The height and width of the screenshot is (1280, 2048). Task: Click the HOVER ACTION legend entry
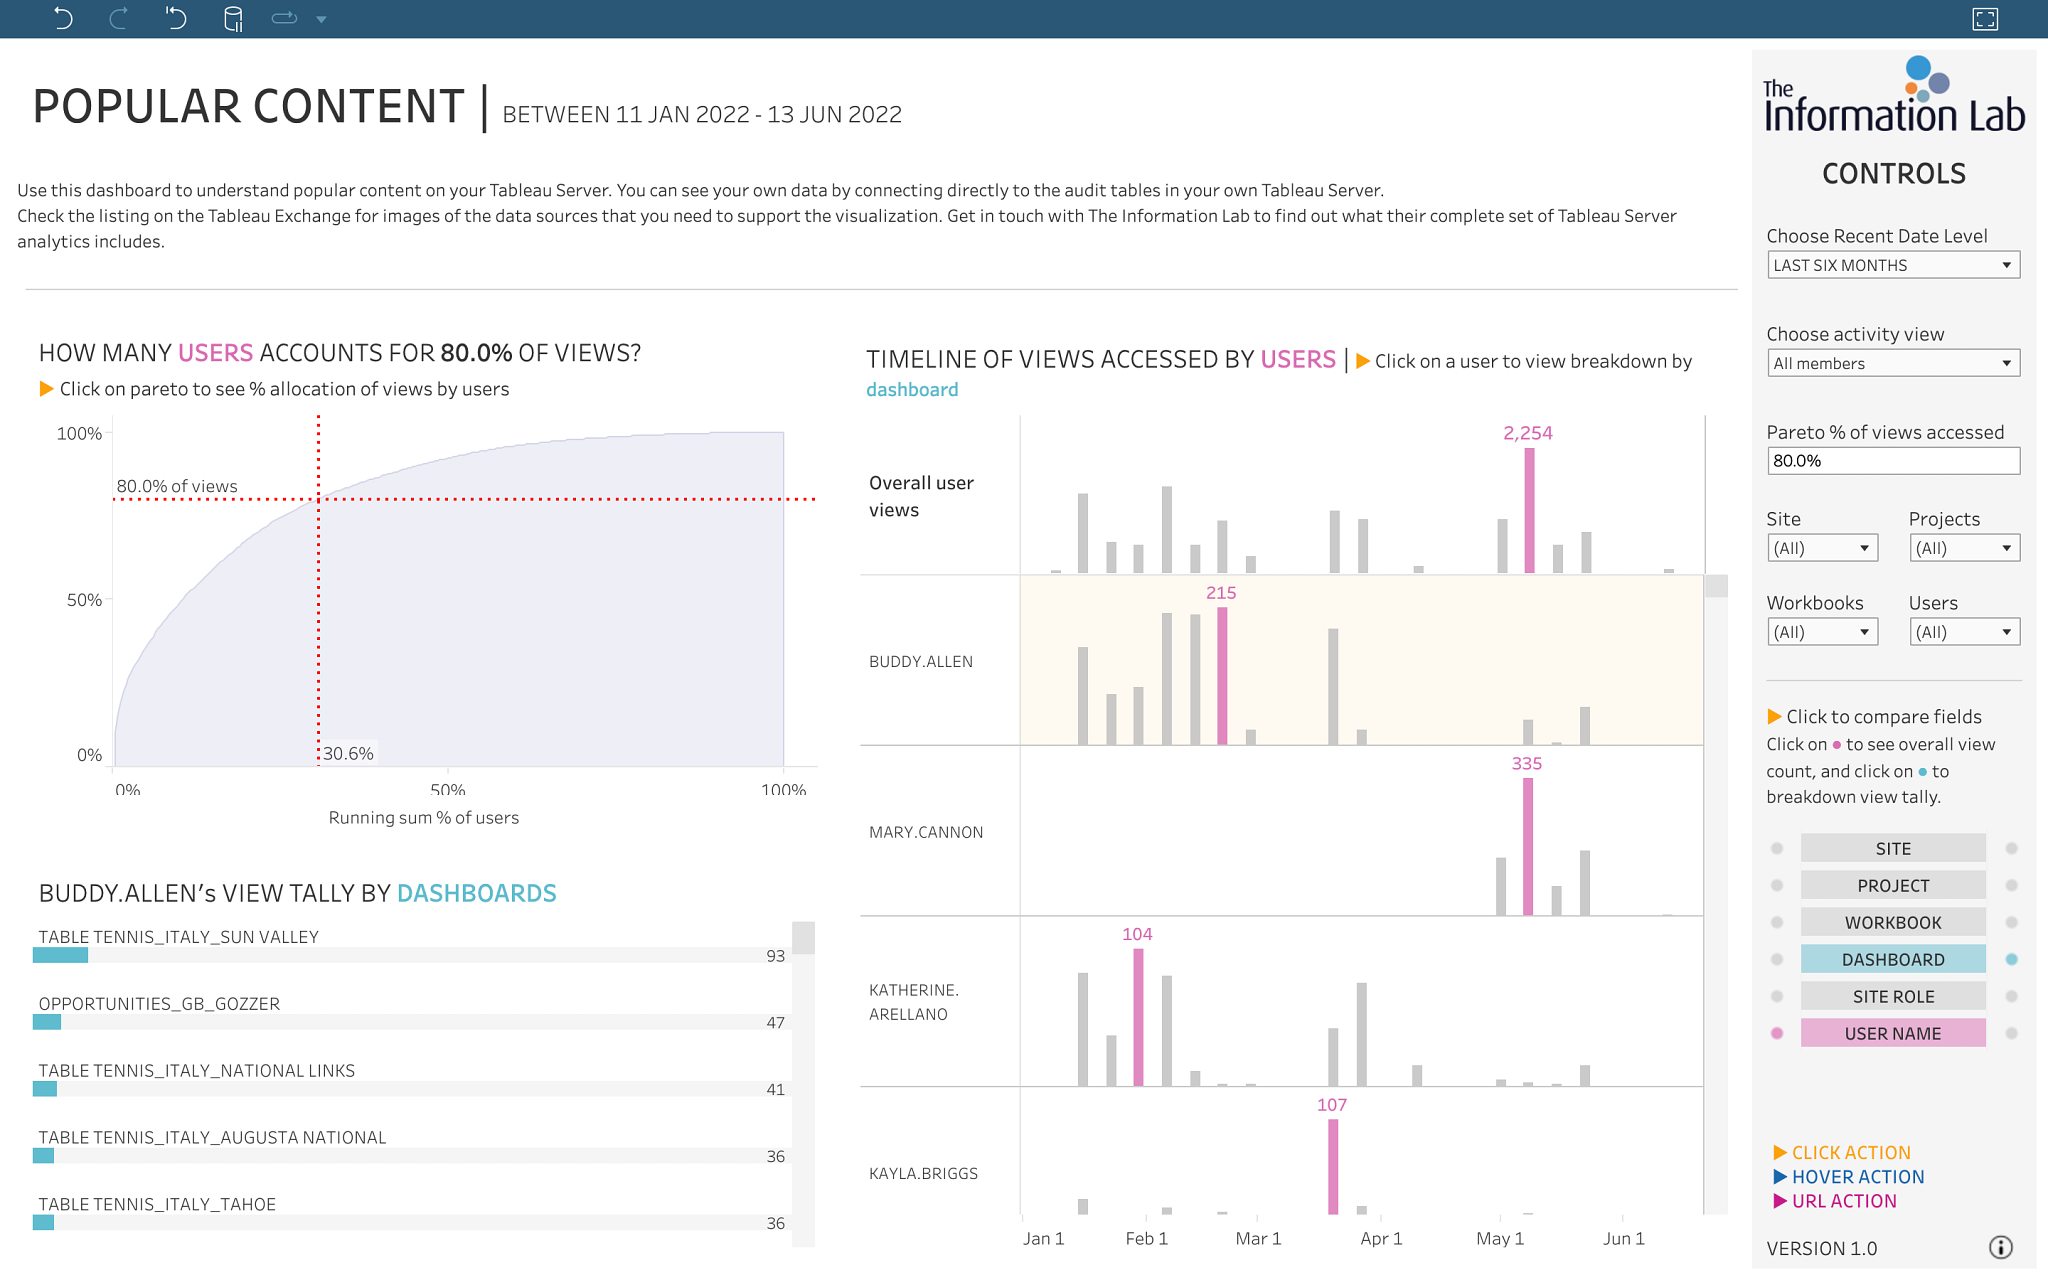[1848, 1177]
